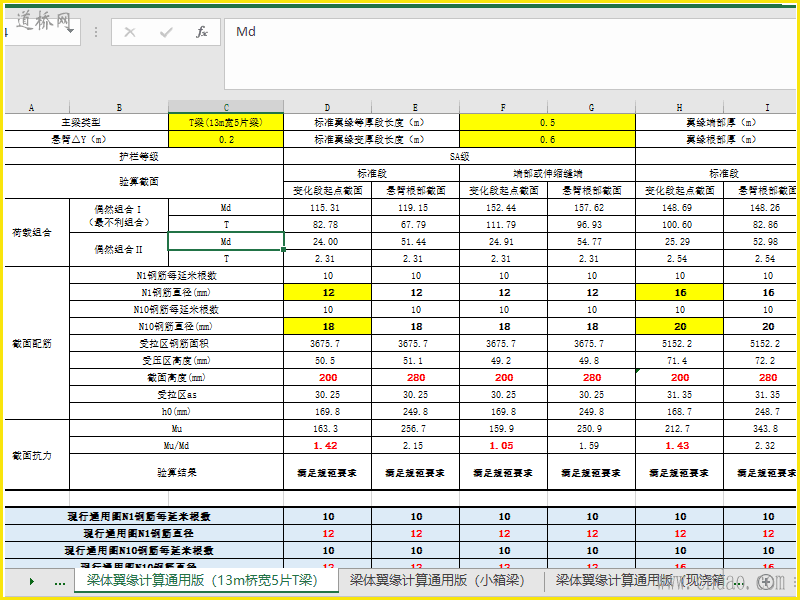Select cell with Md value 115.31
The image size is (800, 600).
tap(328, 208)
